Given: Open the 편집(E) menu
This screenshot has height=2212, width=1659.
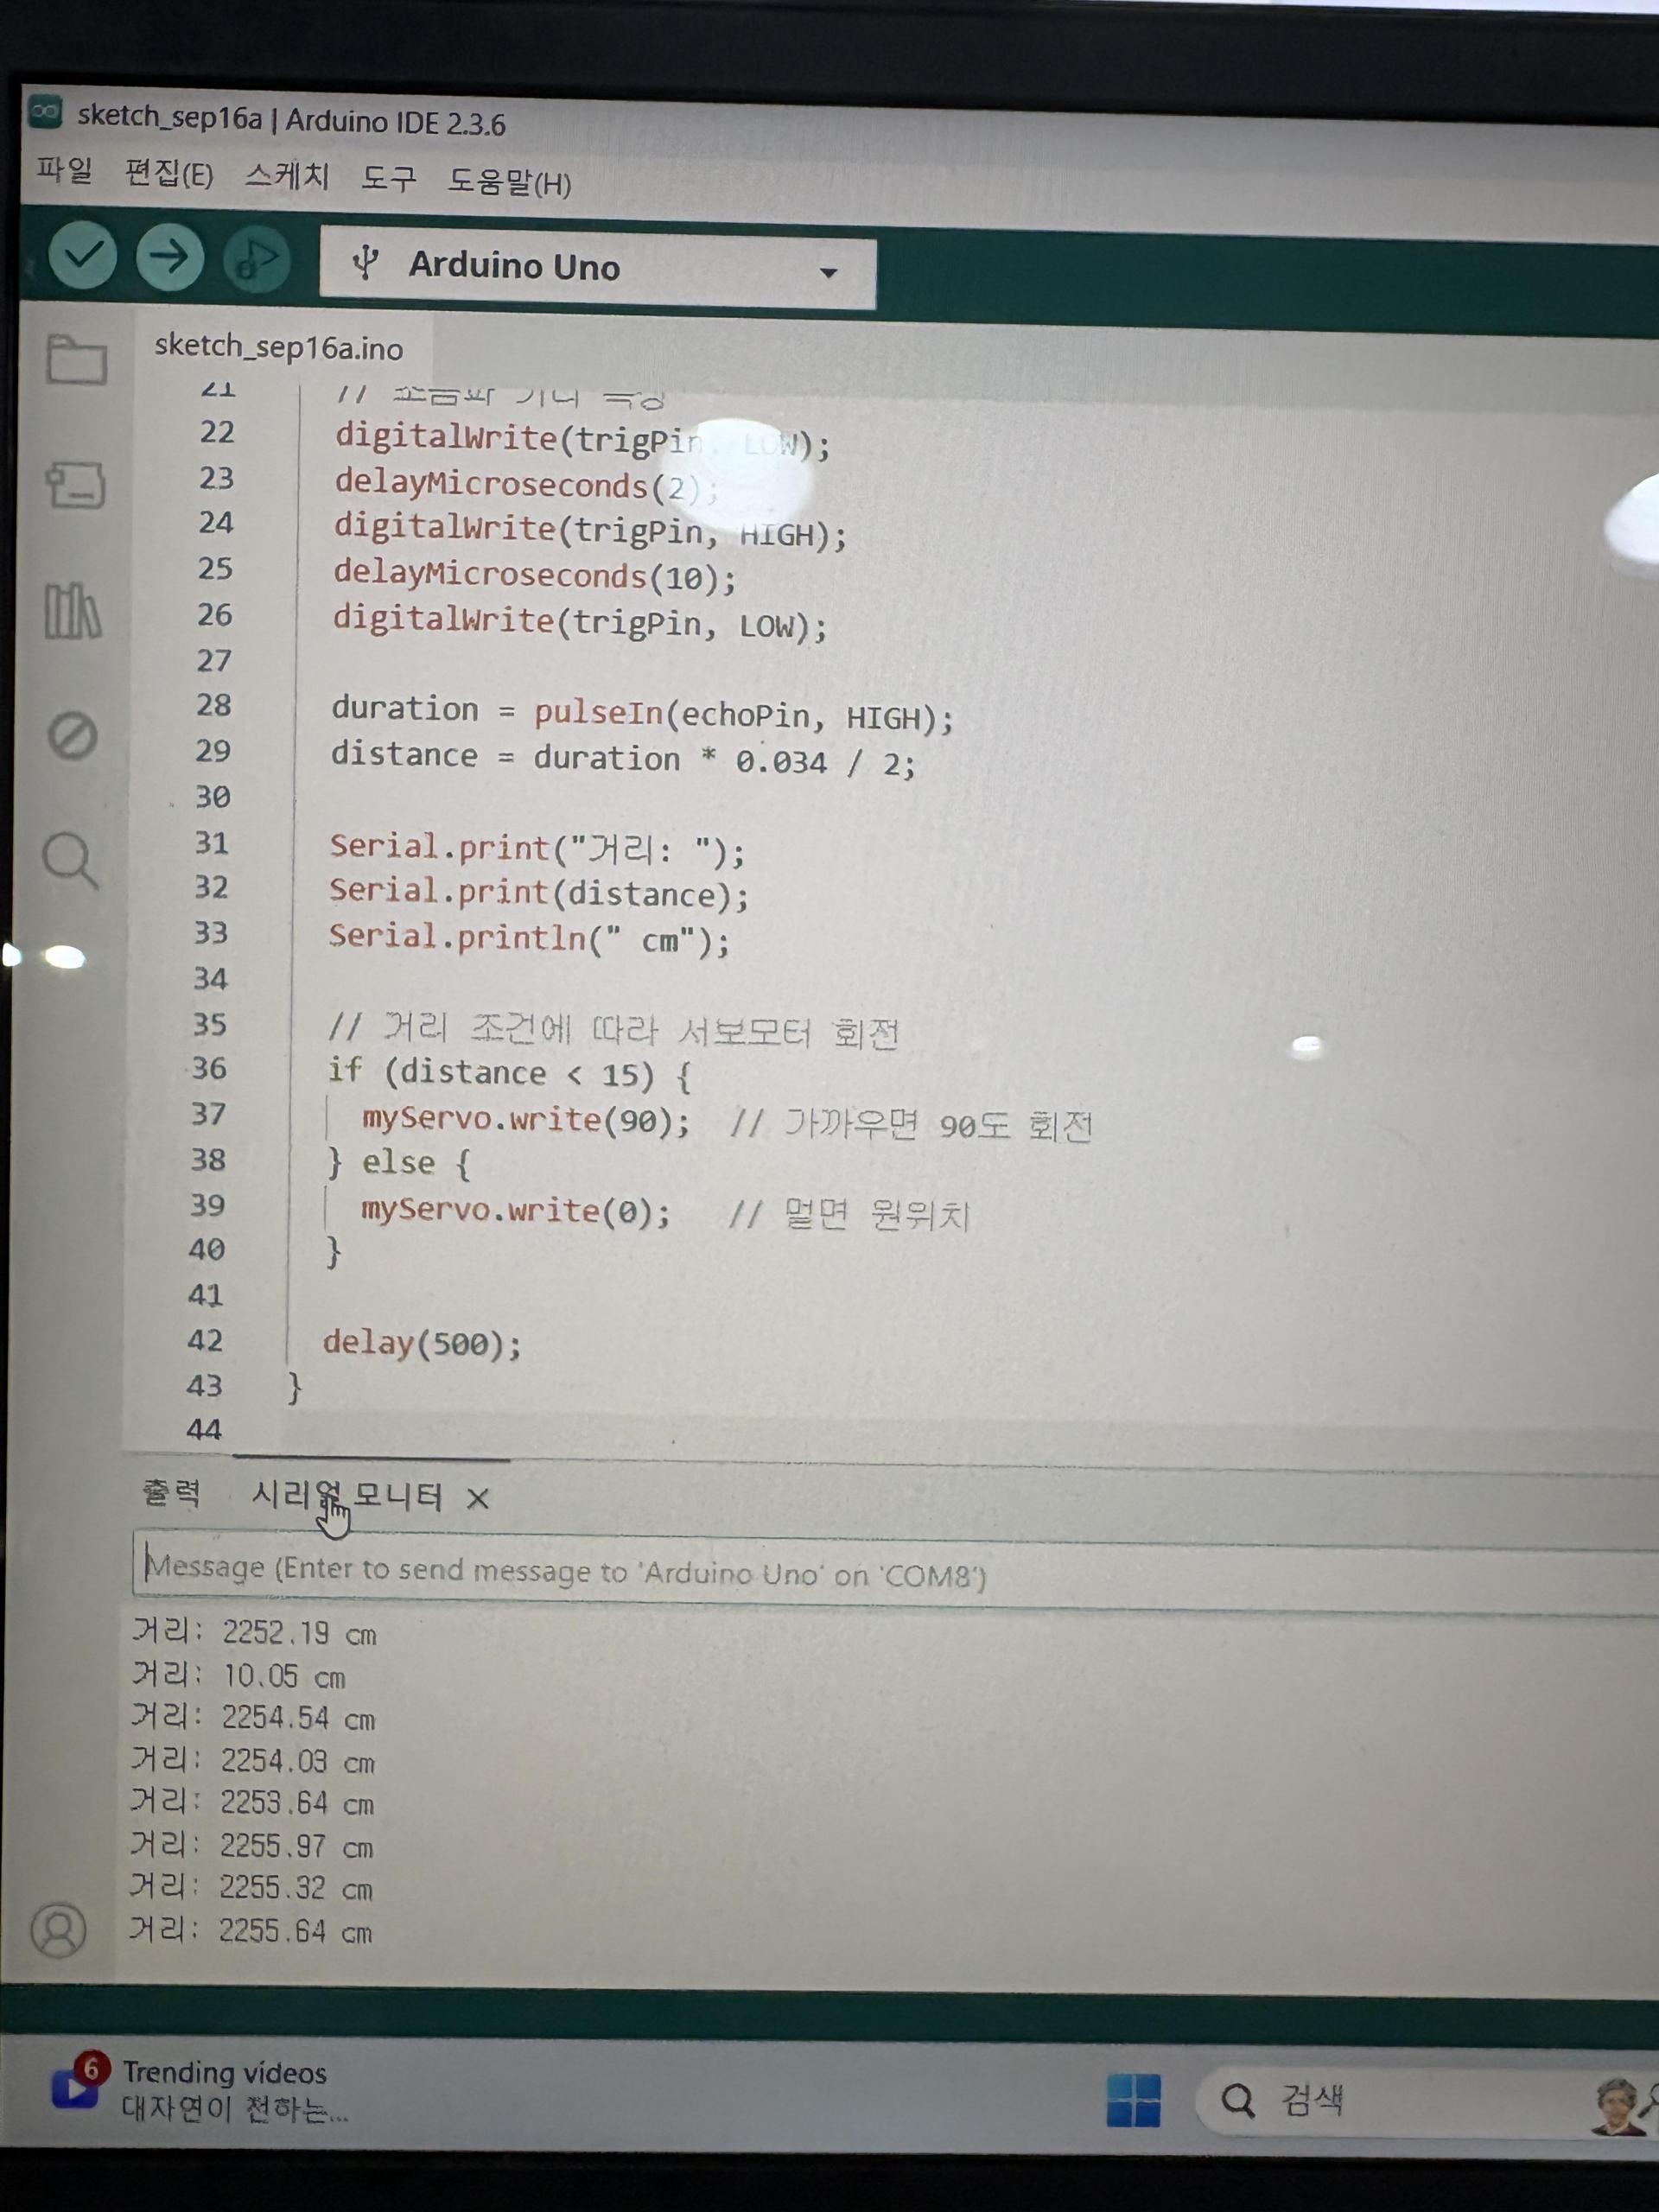Looking at the screenshot, I should click(168, 174).
